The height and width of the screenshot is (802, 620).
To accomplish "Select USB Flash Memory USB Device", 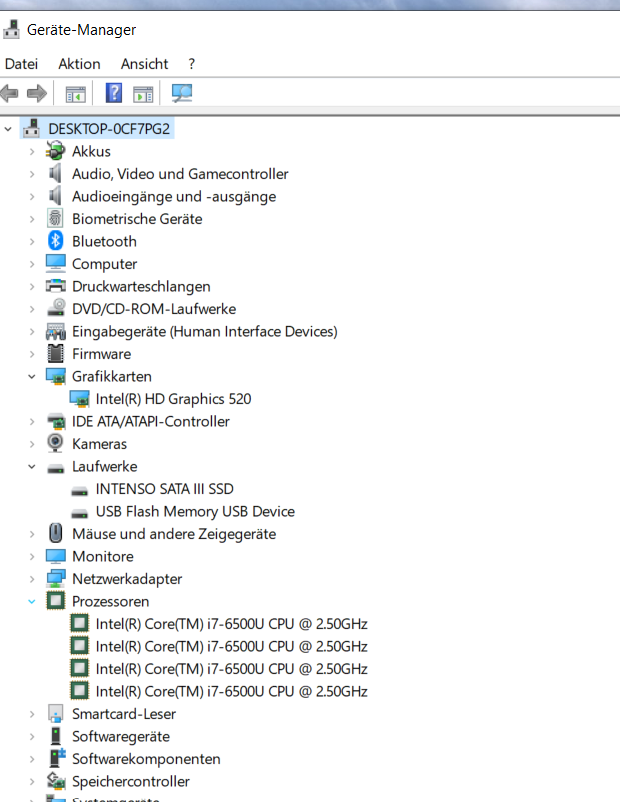I will coord(195,511).
